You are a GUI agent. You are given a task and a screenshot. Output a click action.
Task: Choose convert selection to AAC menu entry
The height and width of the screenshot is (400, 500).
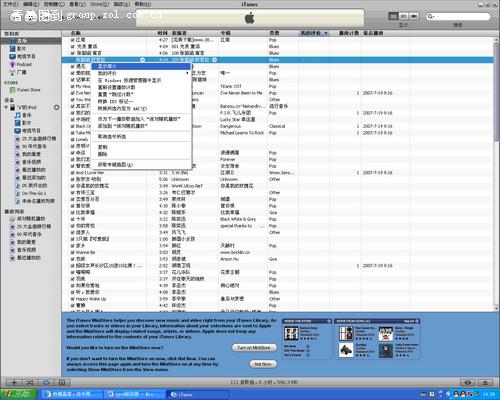(141, 109)
